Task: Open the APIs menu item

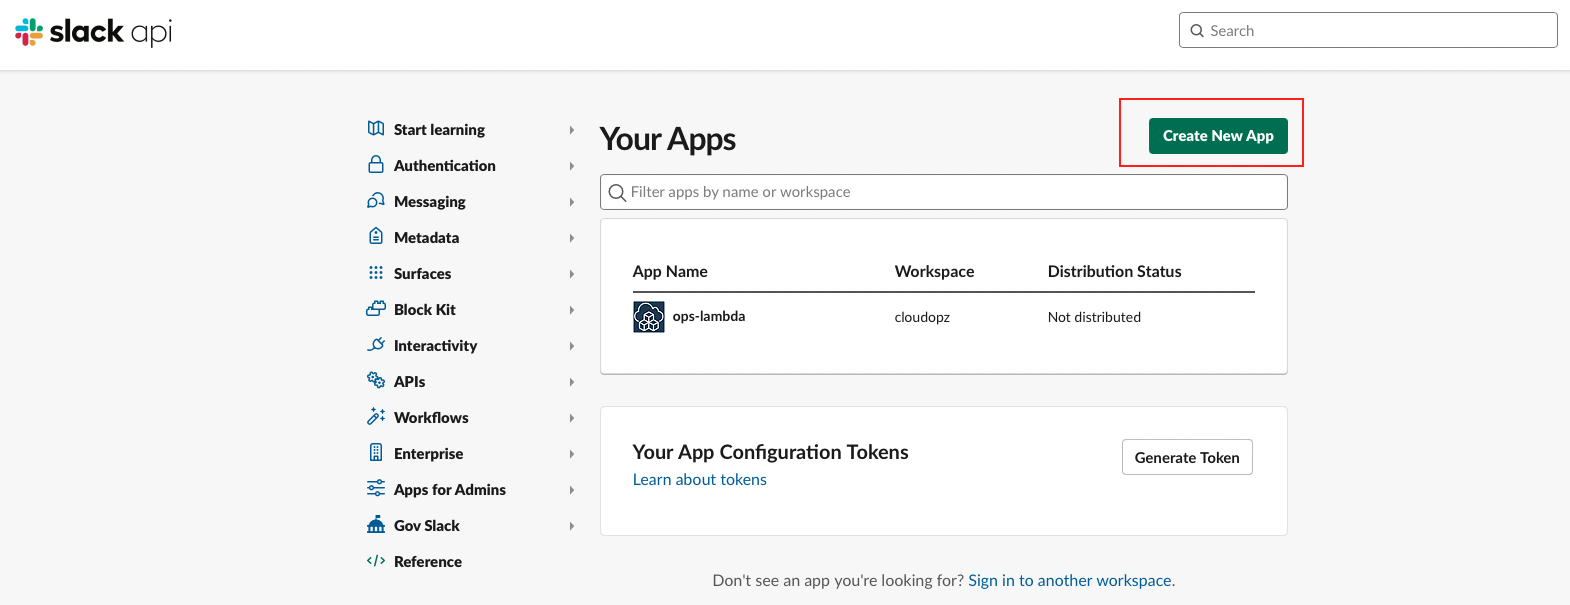Action: 409,382
